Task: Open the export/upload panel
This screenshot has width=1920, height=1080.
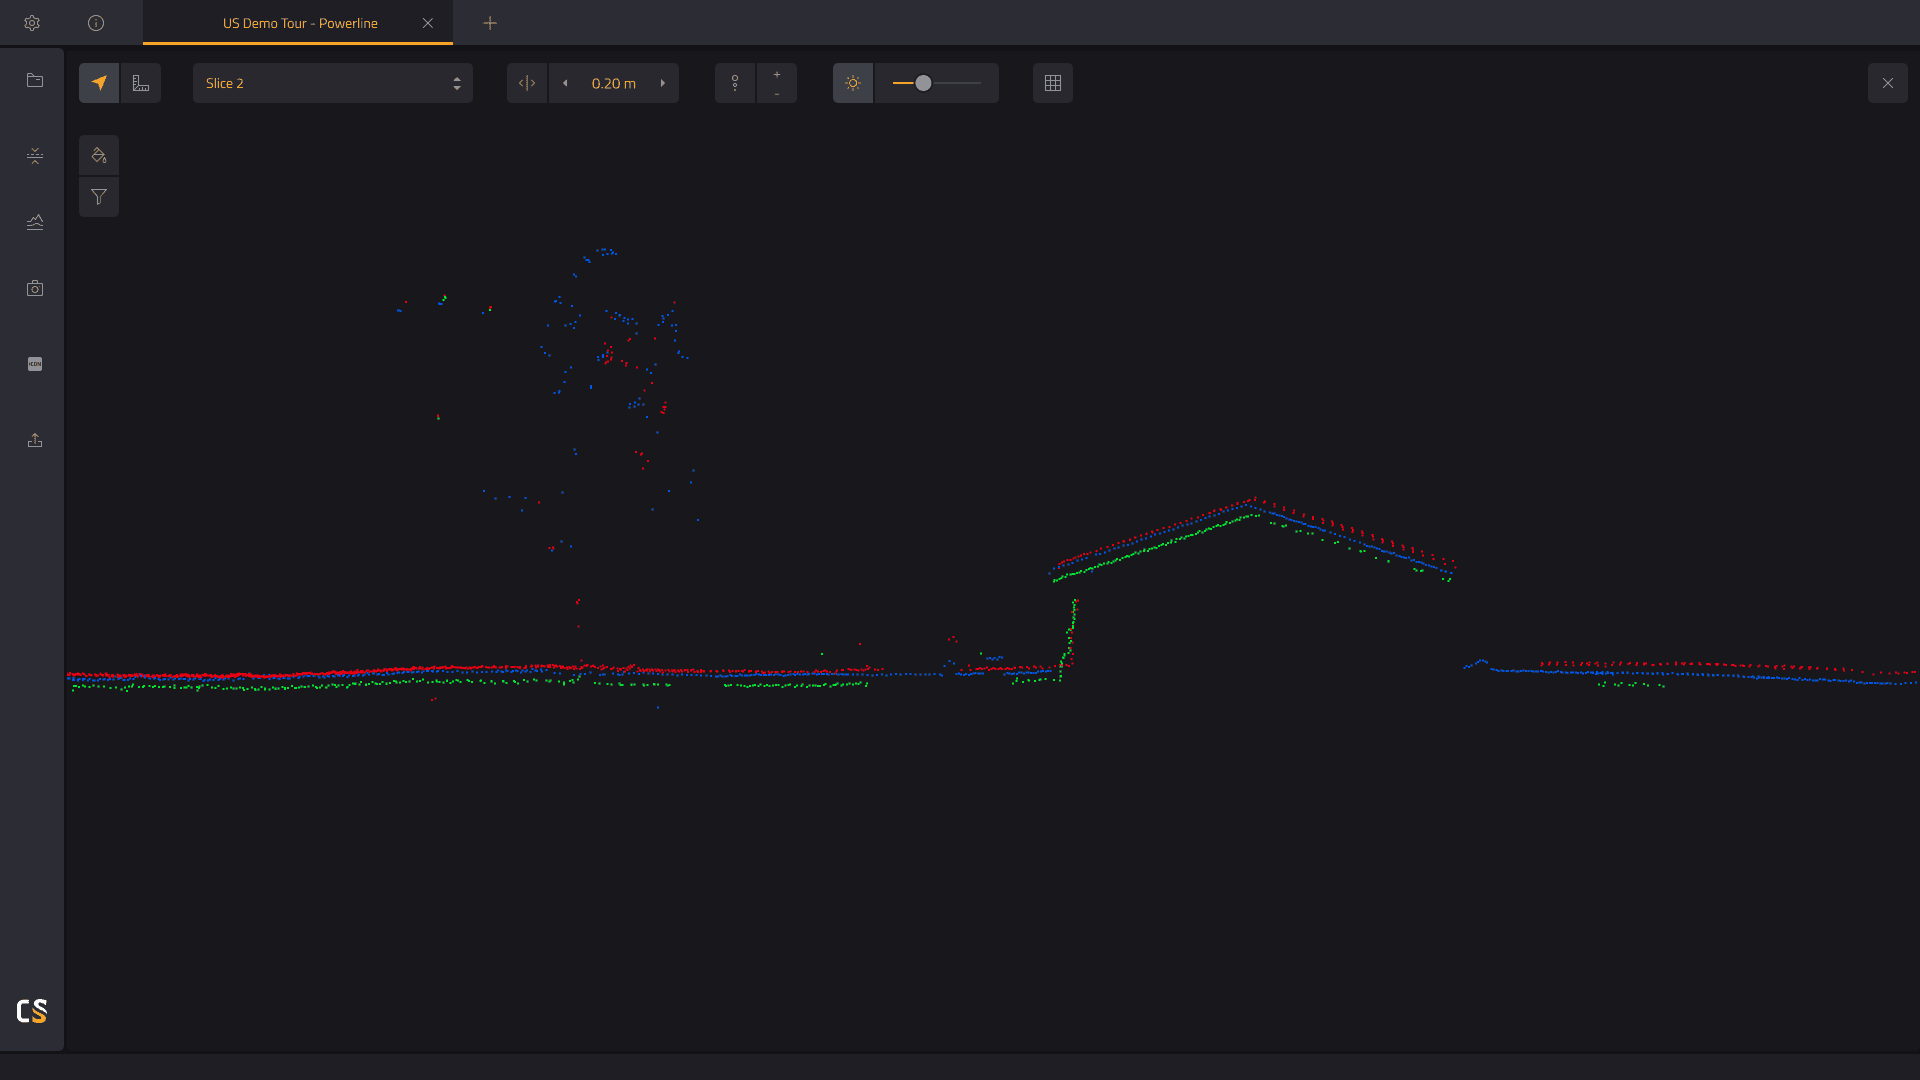Action: (35, 440)
